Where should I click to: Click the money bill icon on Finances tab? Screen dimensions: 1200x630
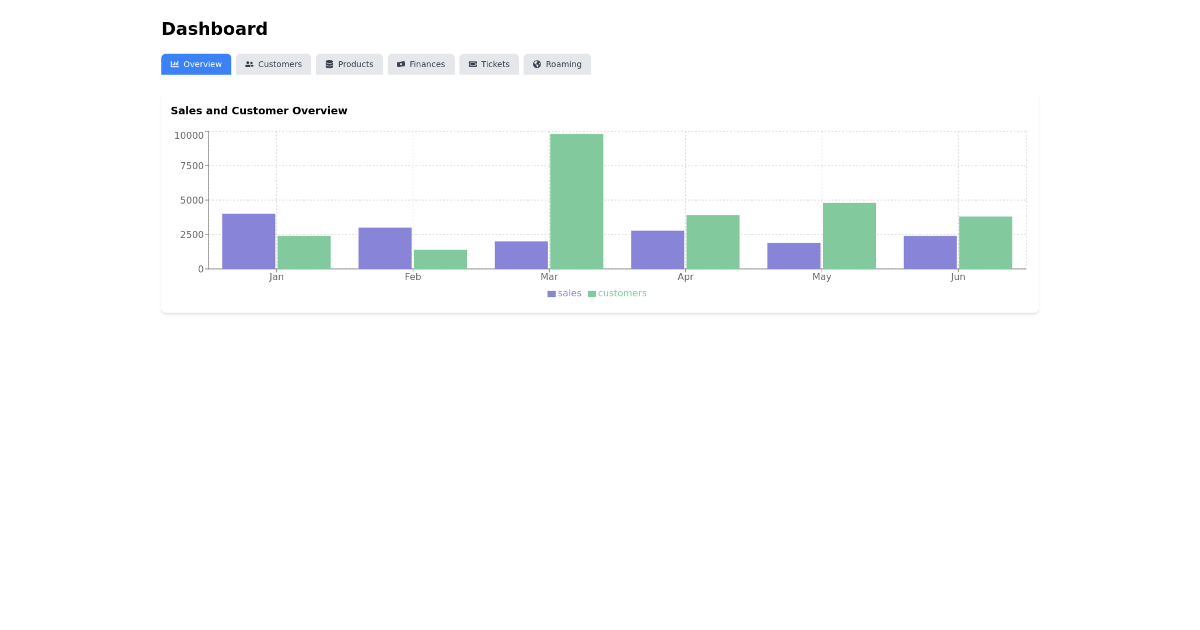tap(401, 64)
